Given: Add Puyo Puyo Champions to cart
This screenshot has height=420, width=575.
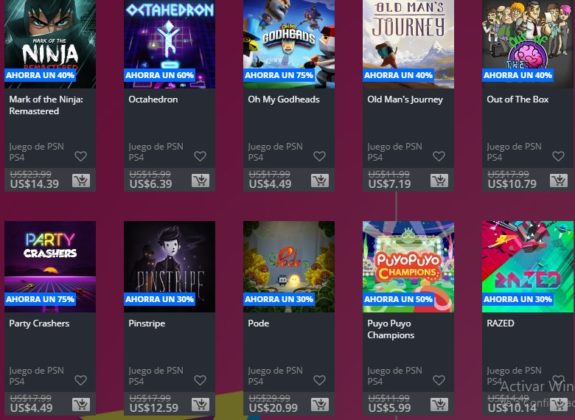Looking at the screenshot, I should pyautogui.click(x=439, y=405).
